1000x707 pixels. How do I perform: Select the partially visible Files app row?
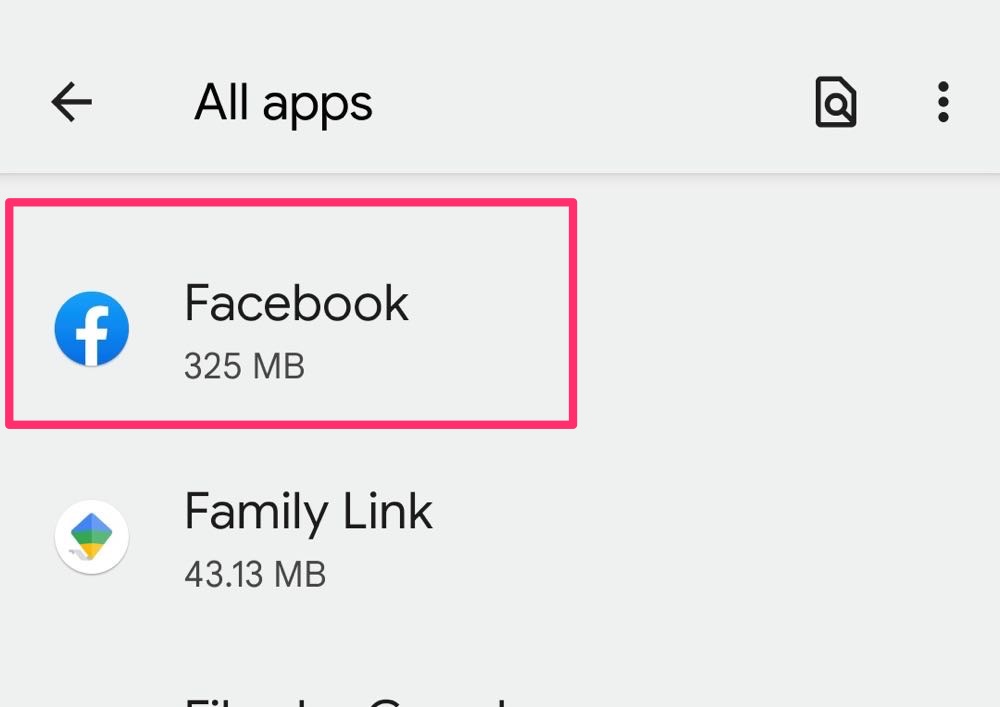point(345,697)
